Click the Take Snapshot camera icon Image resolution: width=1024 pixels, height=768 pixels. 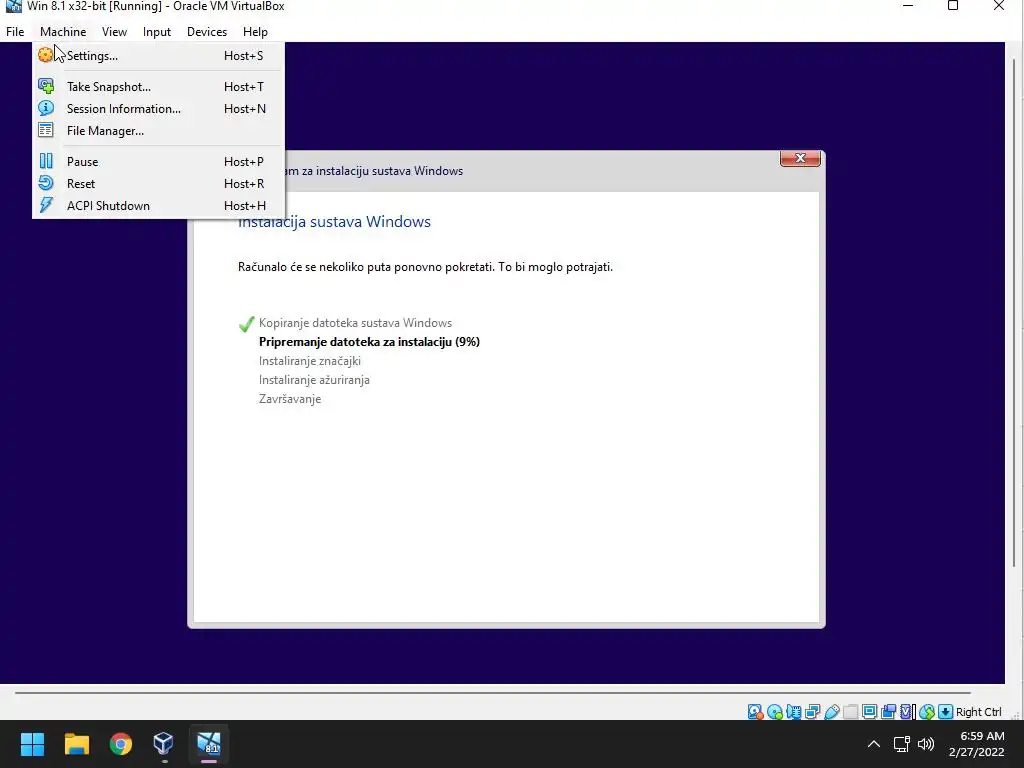pos(46,86)
